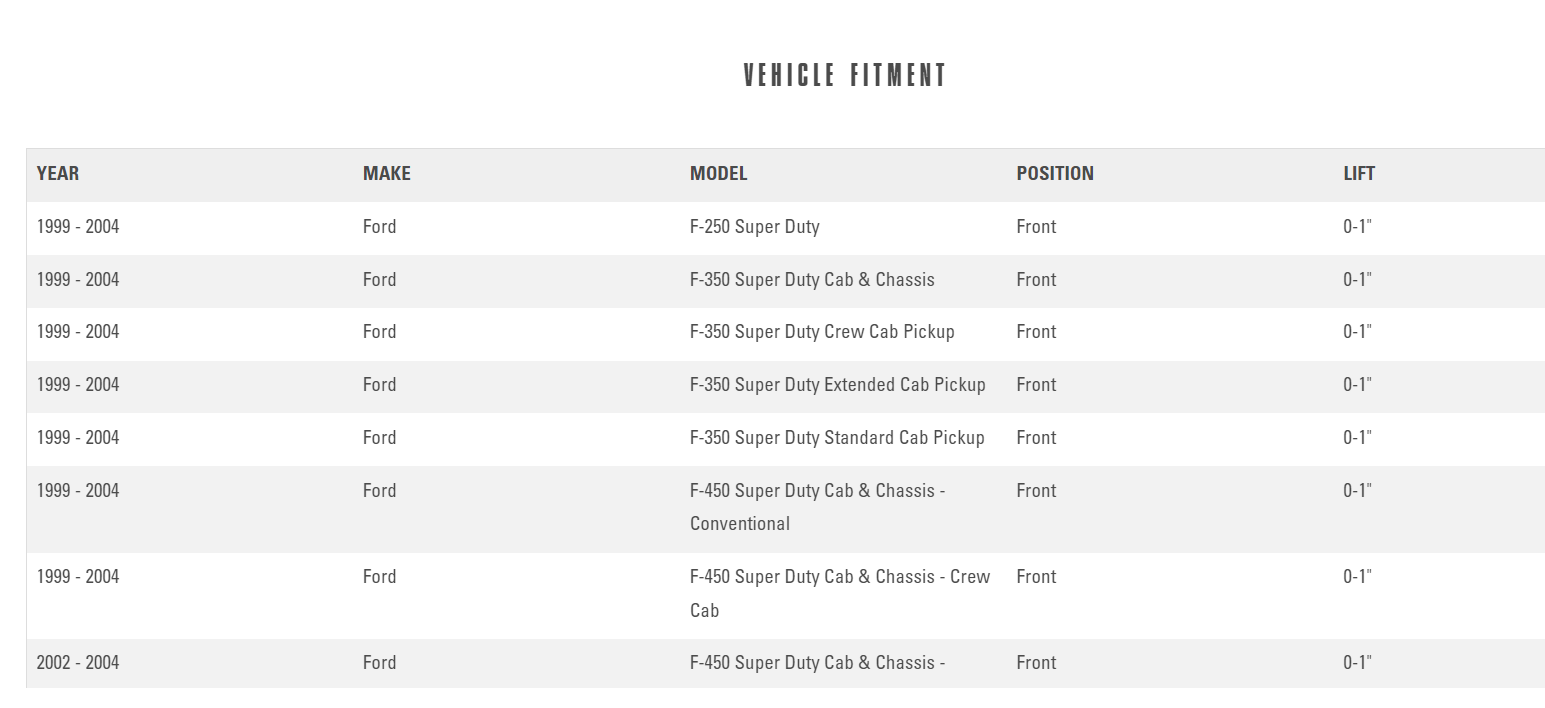
Task: Select F-450 Cab & Chassis Conventional cell
Action: pyautogui.click(x=817, y=506)
